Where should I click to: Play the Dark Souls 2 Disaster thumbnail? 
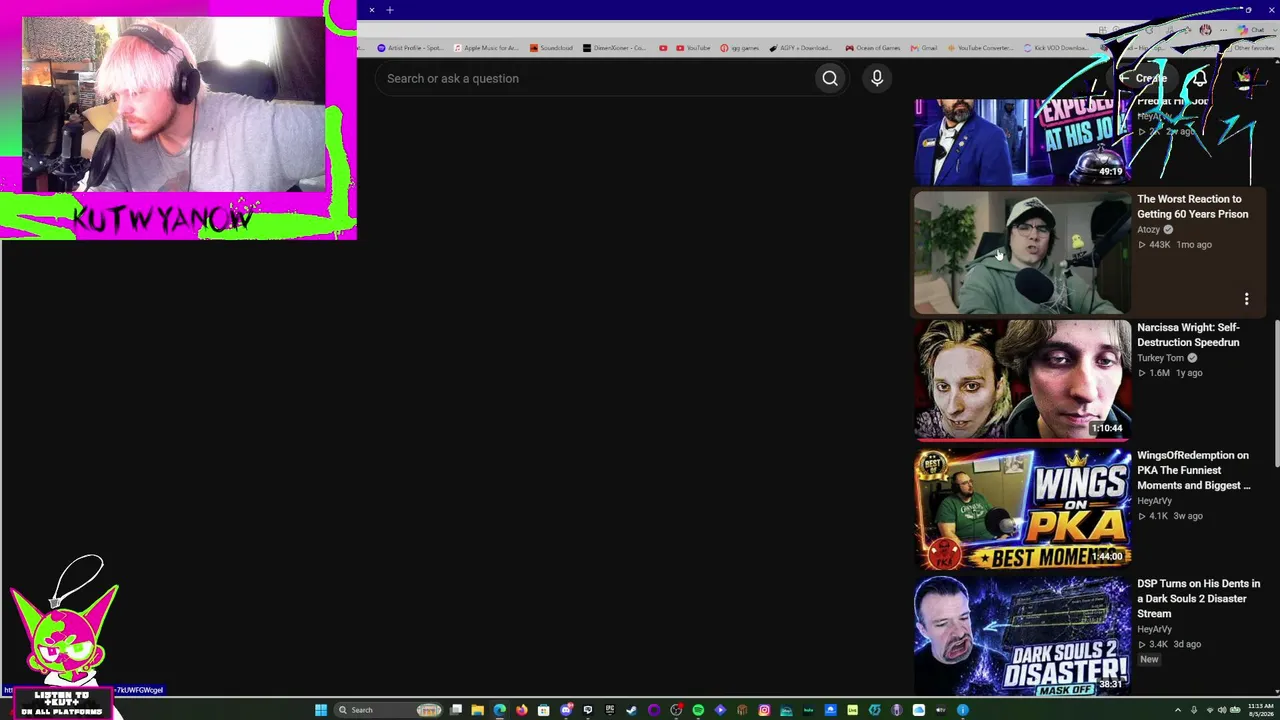(1022, 636)
